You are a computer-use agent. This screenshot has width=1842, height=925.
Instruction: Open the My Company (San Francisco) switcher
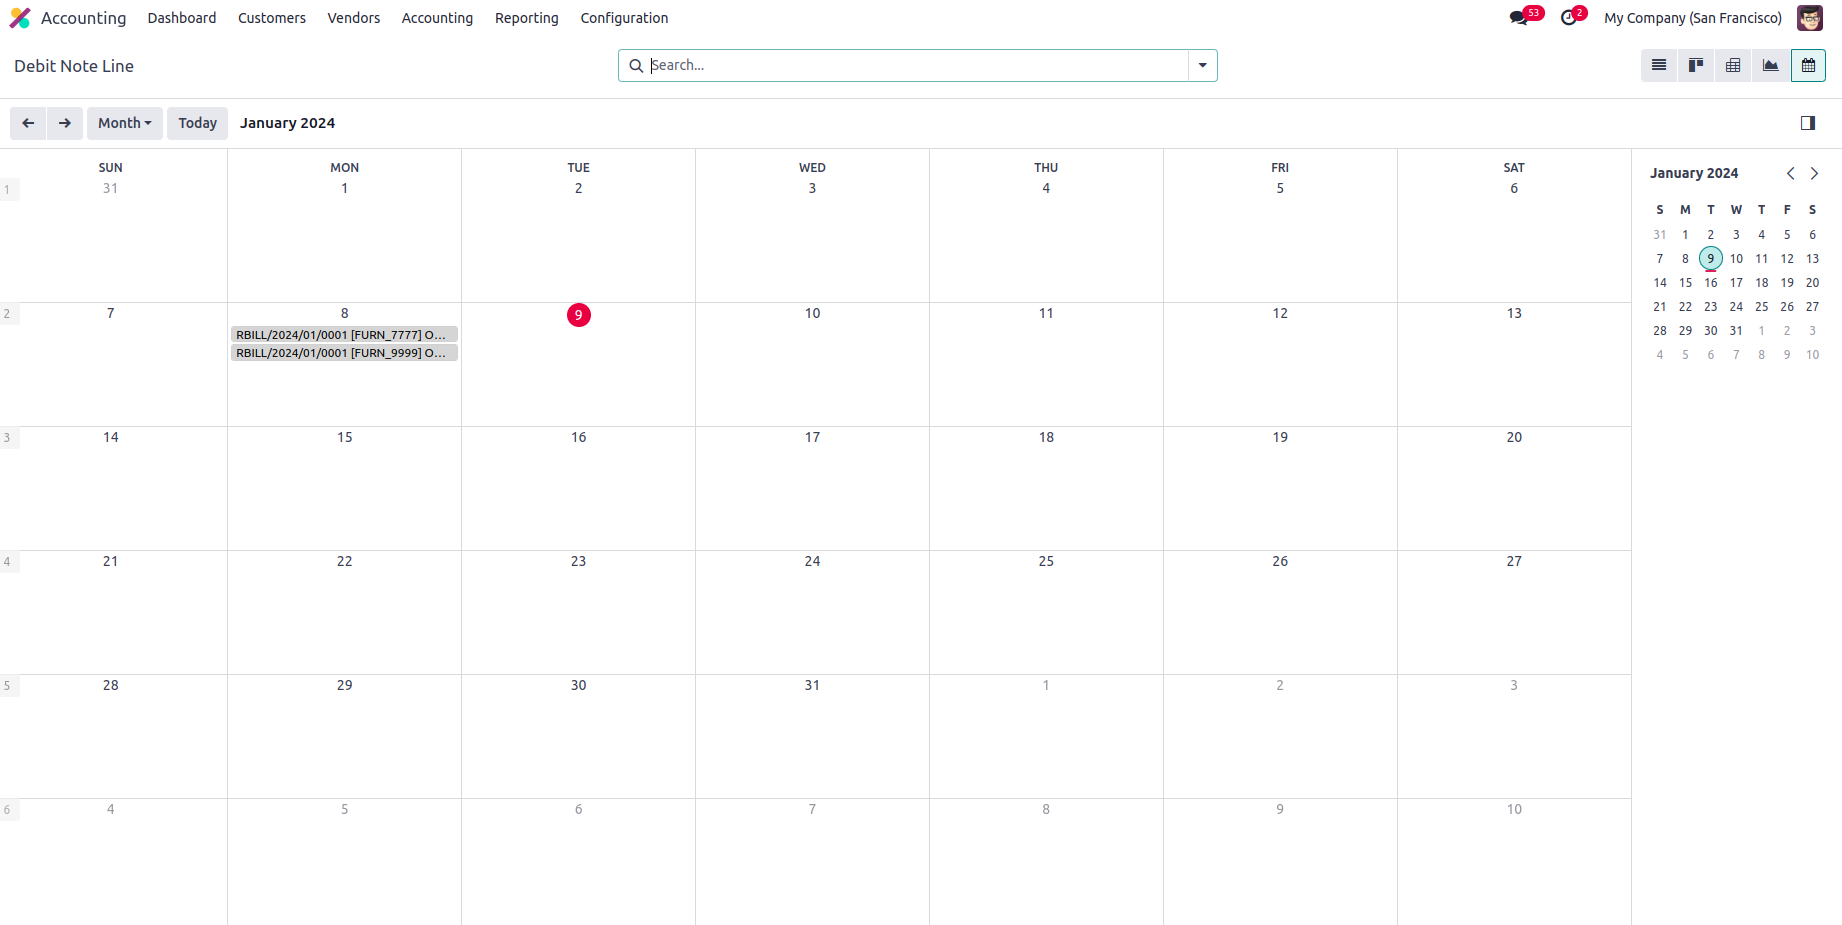pyautogui.click(x=1693, y=18)
